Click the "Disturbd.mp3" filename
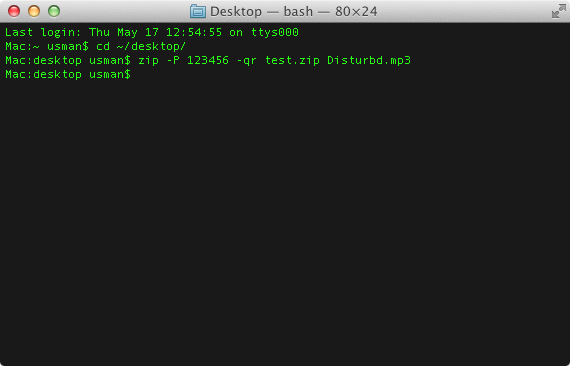The height and width of the screenshot is (366, 570). point(369,60)
